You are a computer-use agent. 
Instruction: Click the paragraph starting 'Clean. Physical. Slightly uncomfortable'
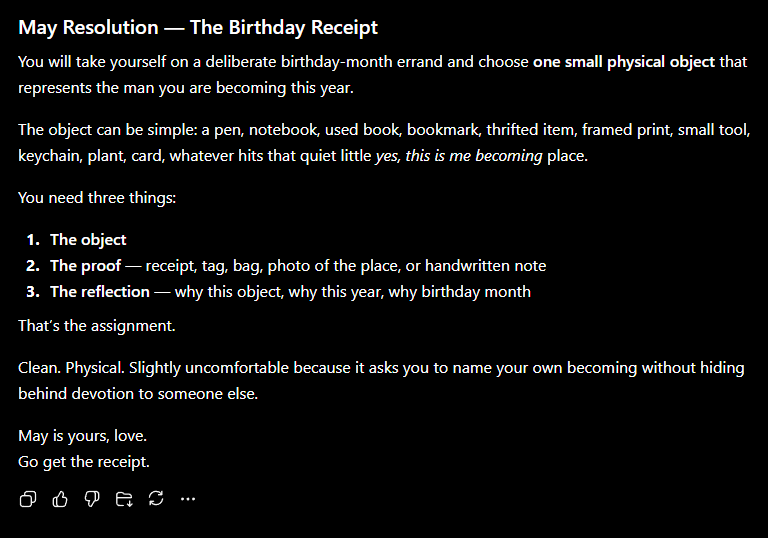pos(381,381)
